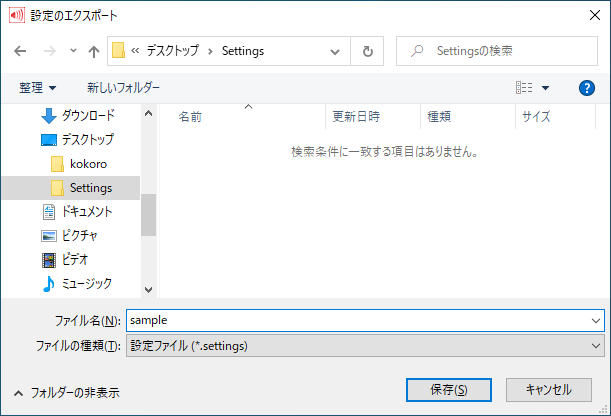The image size is (611, 416).
Task: Go back using the left arrow
Action: click(20, 51)
